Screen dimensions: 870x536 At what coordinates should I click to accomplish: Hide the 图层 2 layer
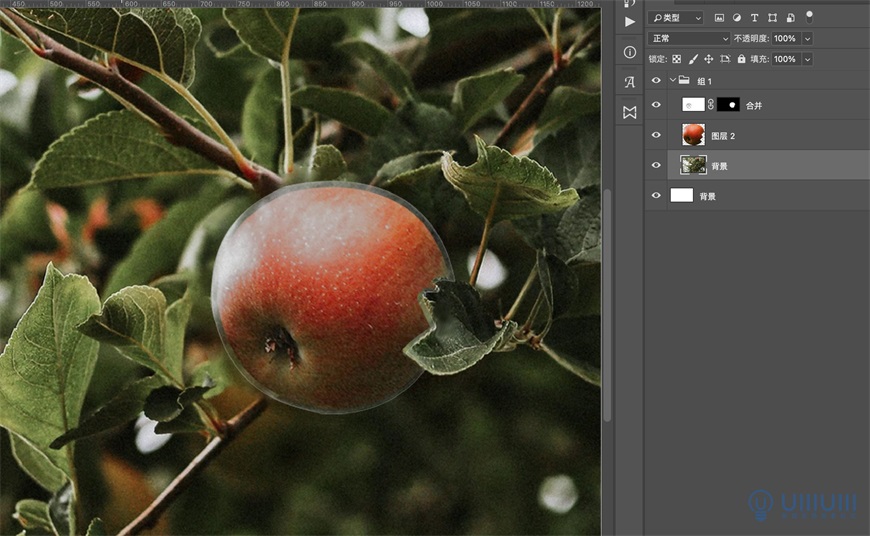pyautogui.click(x=656, y=135)
